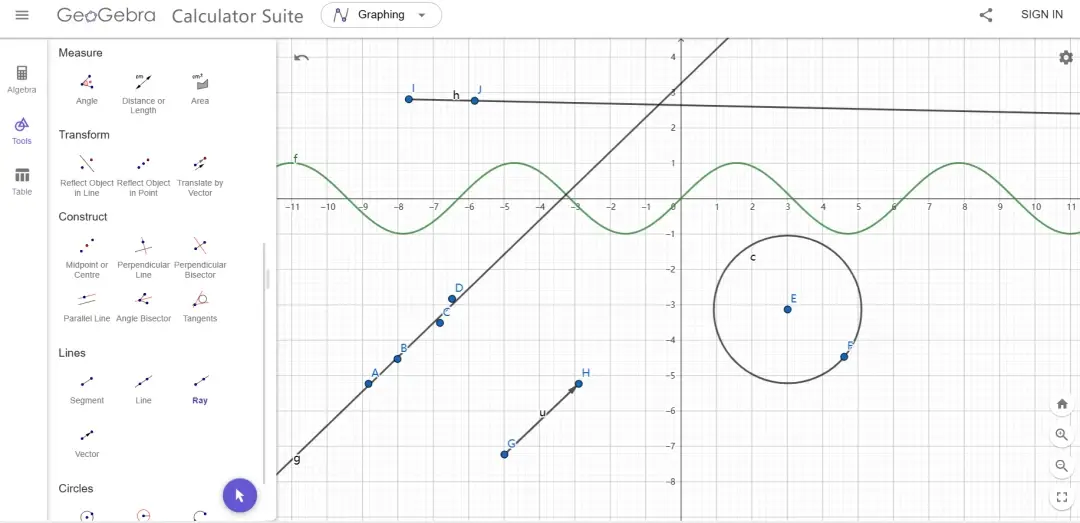Image resolution: width=1080 pixels, height=523 pixels.
Task: Click the purple Move pointer button
Action: [240, 495]
